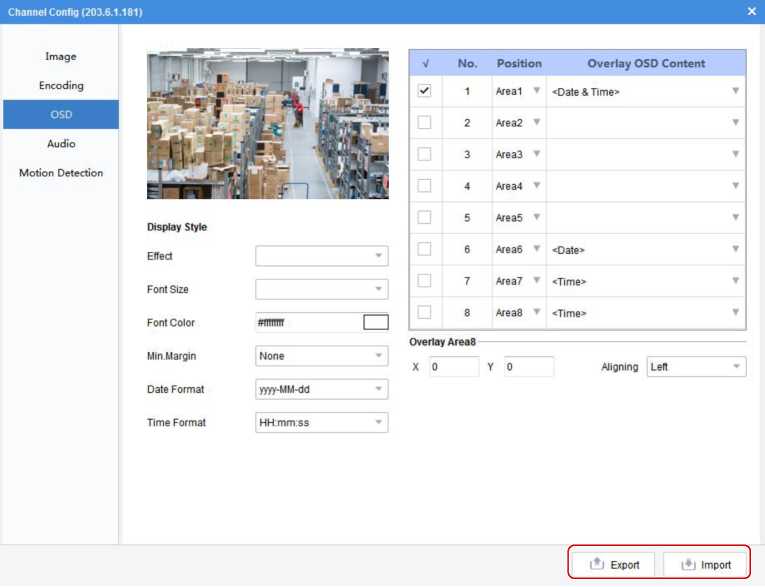The image size is (765, 587).
Task: Click the Export button
Action: point(614,564)
